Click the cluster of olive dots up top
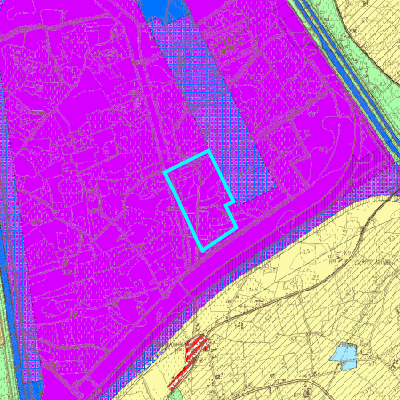Viewport: 400px width, 400px height. pos(229,46)
